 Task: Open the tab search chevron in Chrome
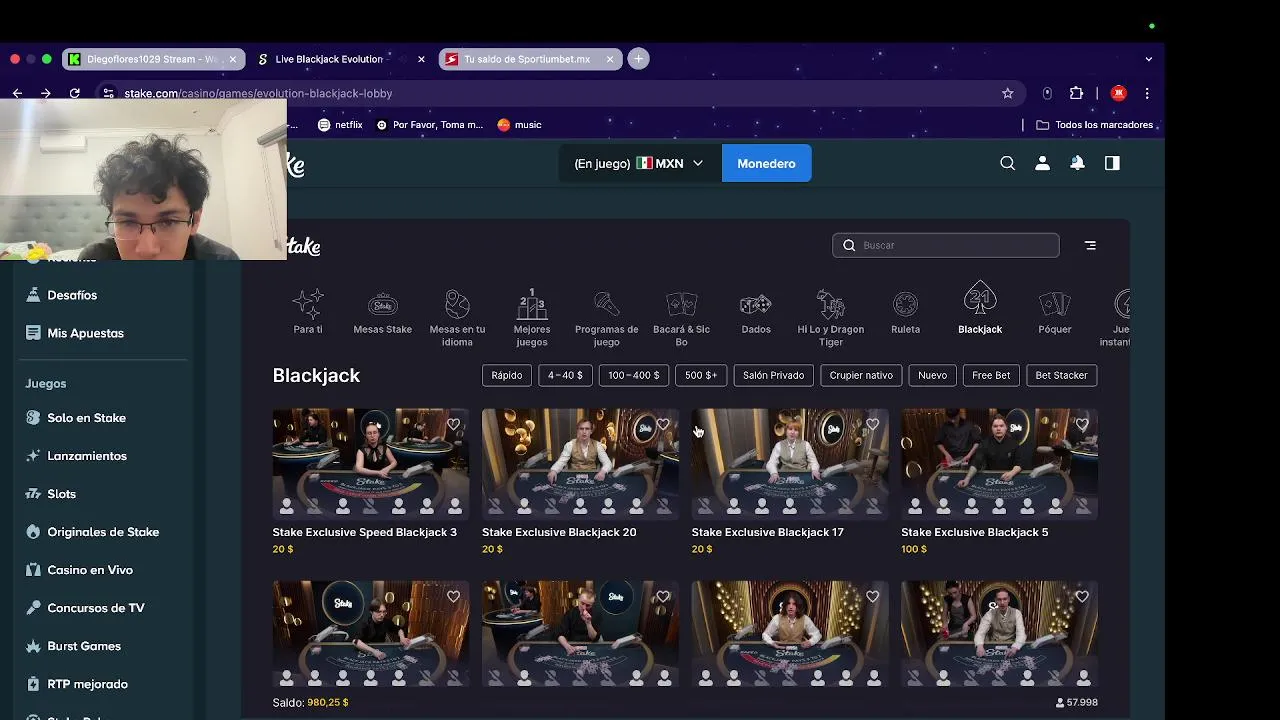click(x=1148, y=59)
